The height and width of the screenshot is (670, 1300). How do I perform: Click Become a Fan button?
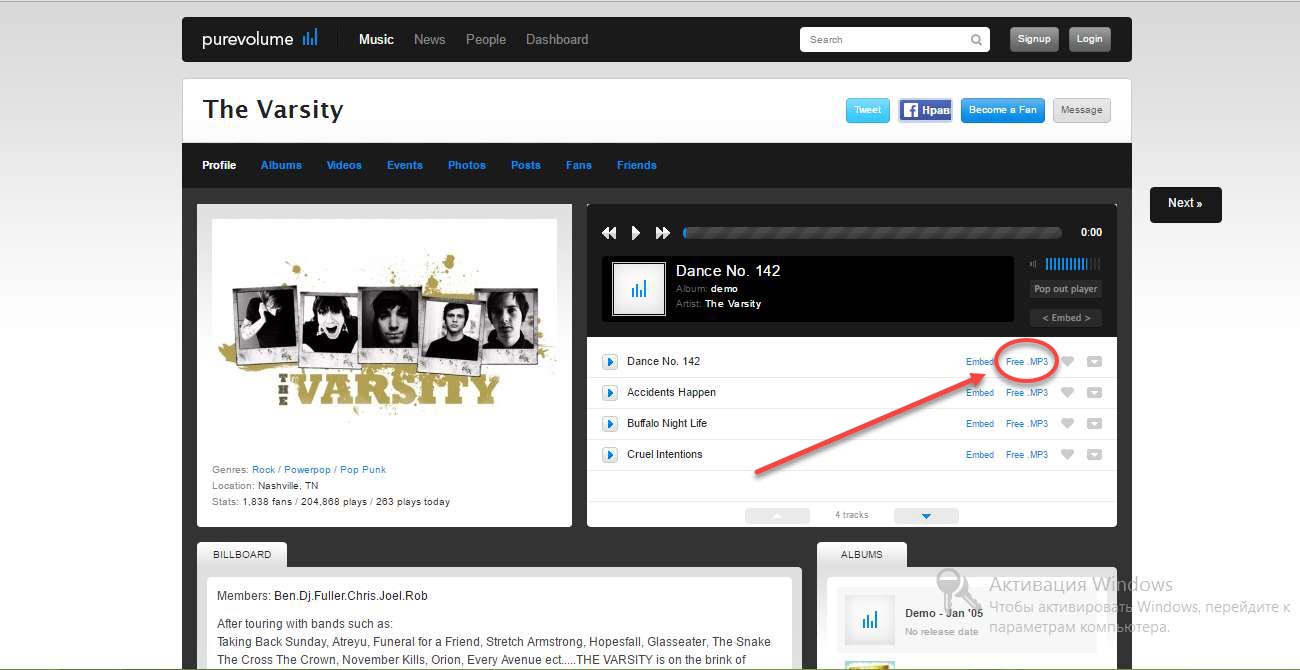(x=1003, y=110)
